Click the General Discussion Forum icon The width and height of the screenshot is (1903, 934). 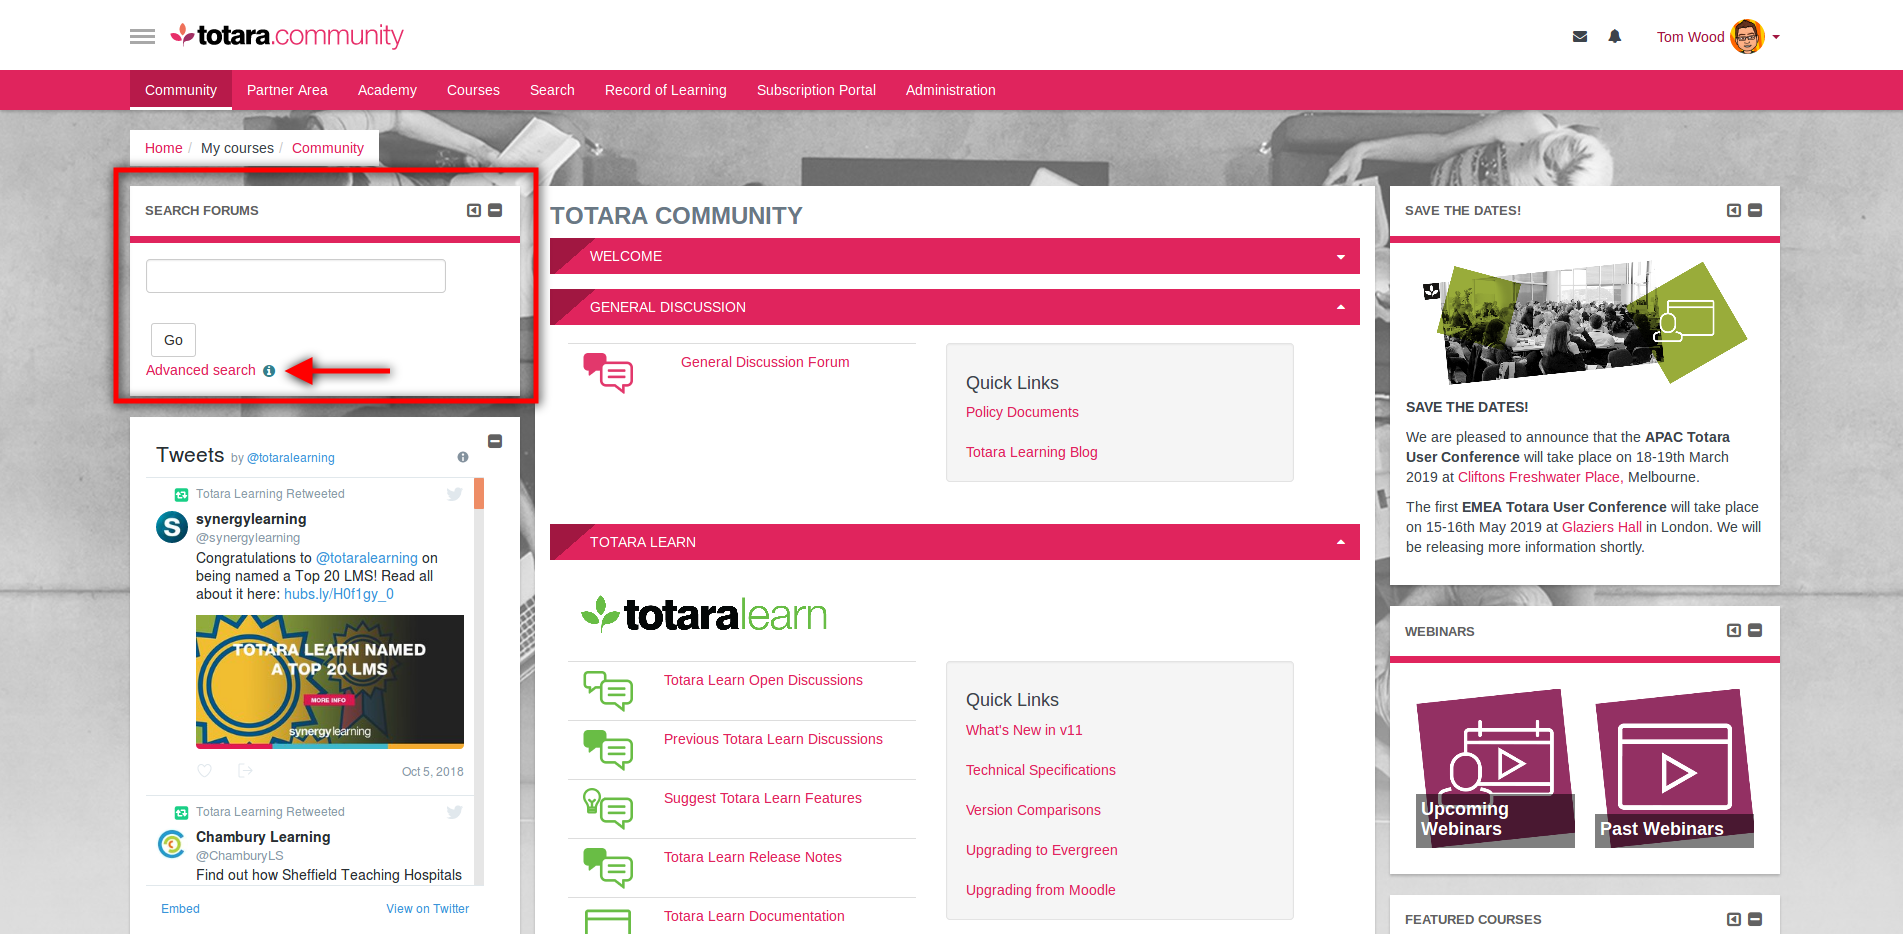608,373
